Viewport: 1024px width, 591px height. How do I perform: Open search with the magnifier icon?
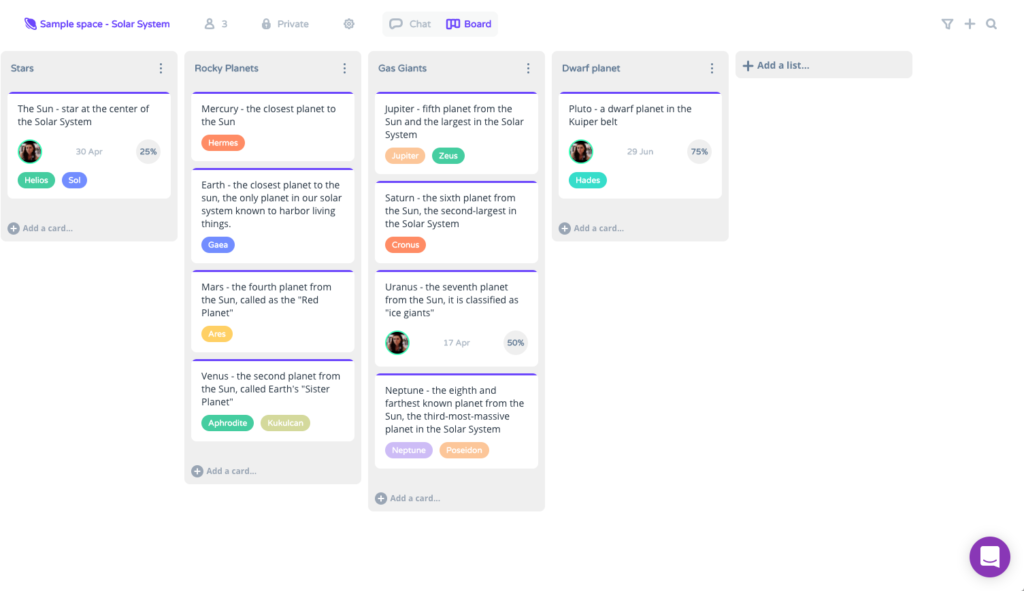pos(991,23)
